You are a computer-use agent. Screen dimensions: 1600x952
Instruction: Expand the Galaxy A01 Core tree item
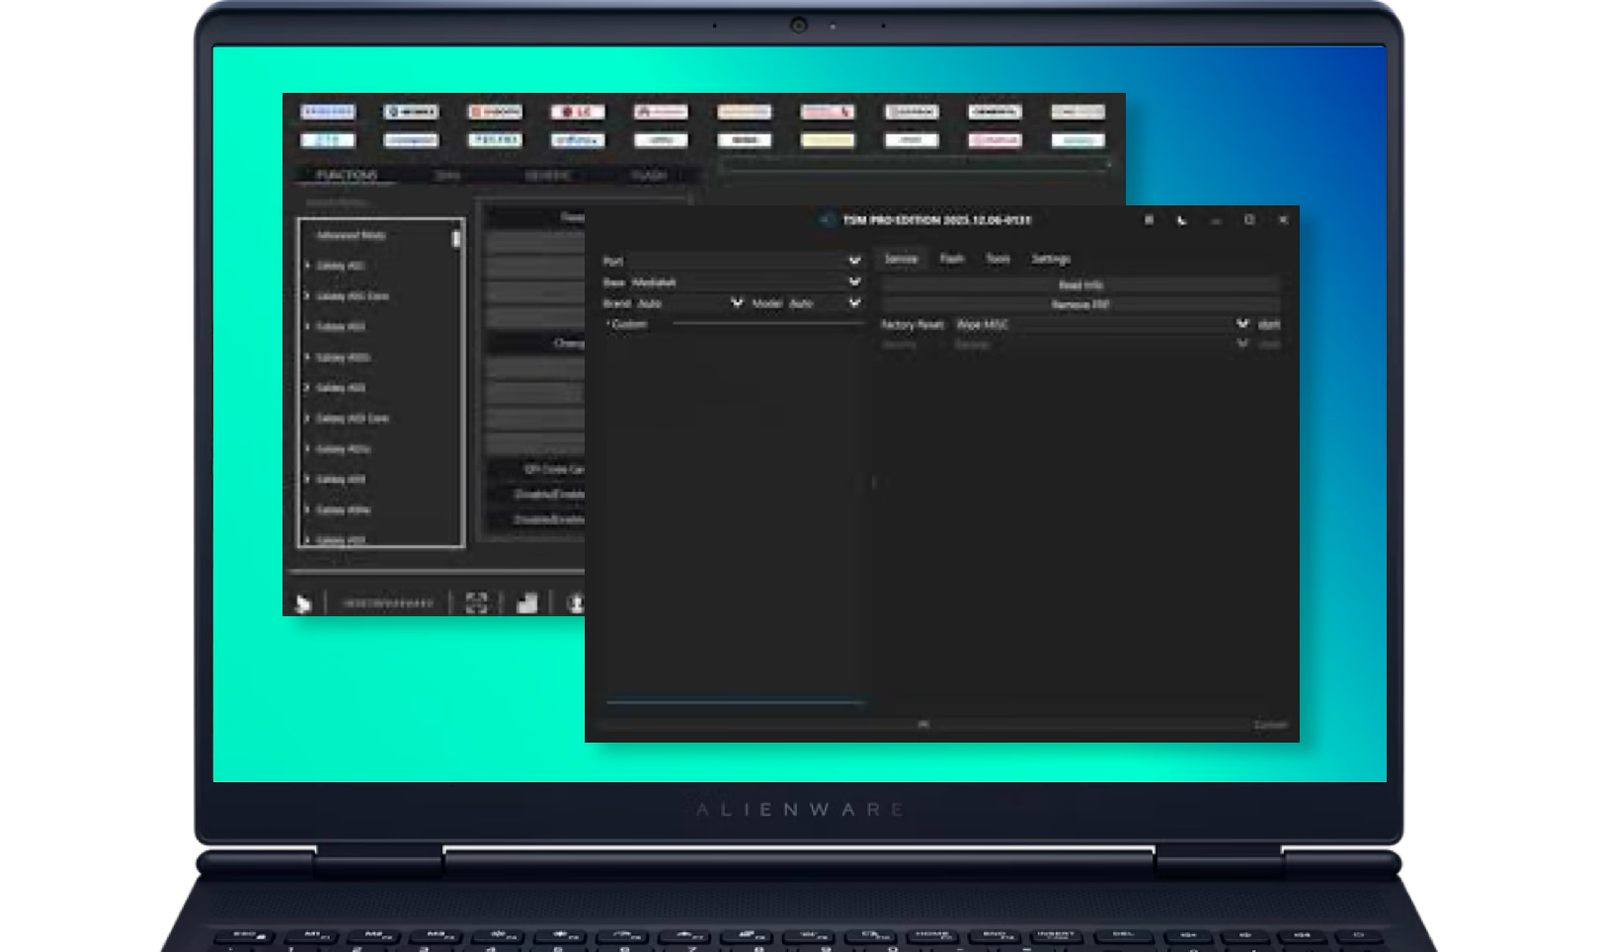click(x=307, y=296)
